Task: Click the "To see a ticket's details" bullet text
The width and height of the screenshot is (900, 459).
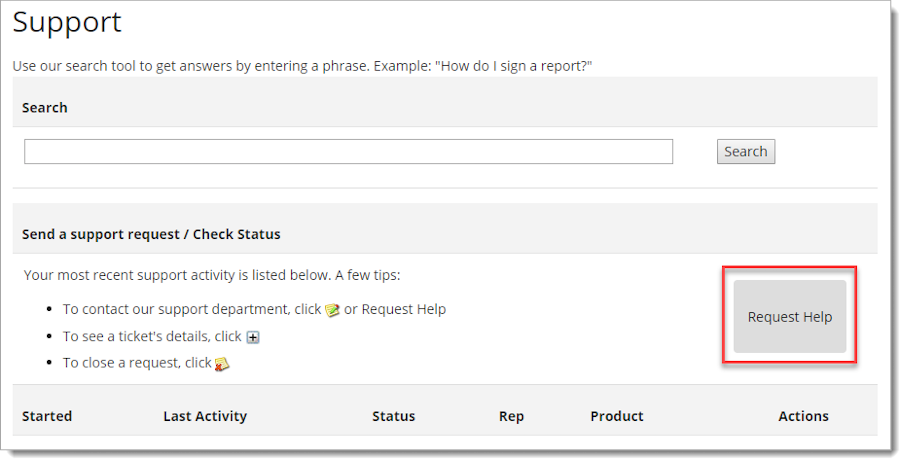Action: tap(152, 336)
